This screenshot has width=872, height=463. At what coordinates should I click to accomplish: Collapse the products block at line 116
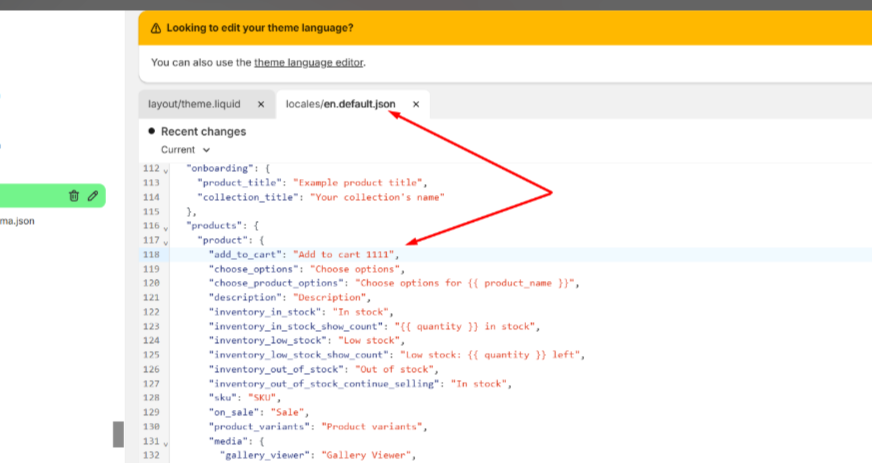pos(166,227)
